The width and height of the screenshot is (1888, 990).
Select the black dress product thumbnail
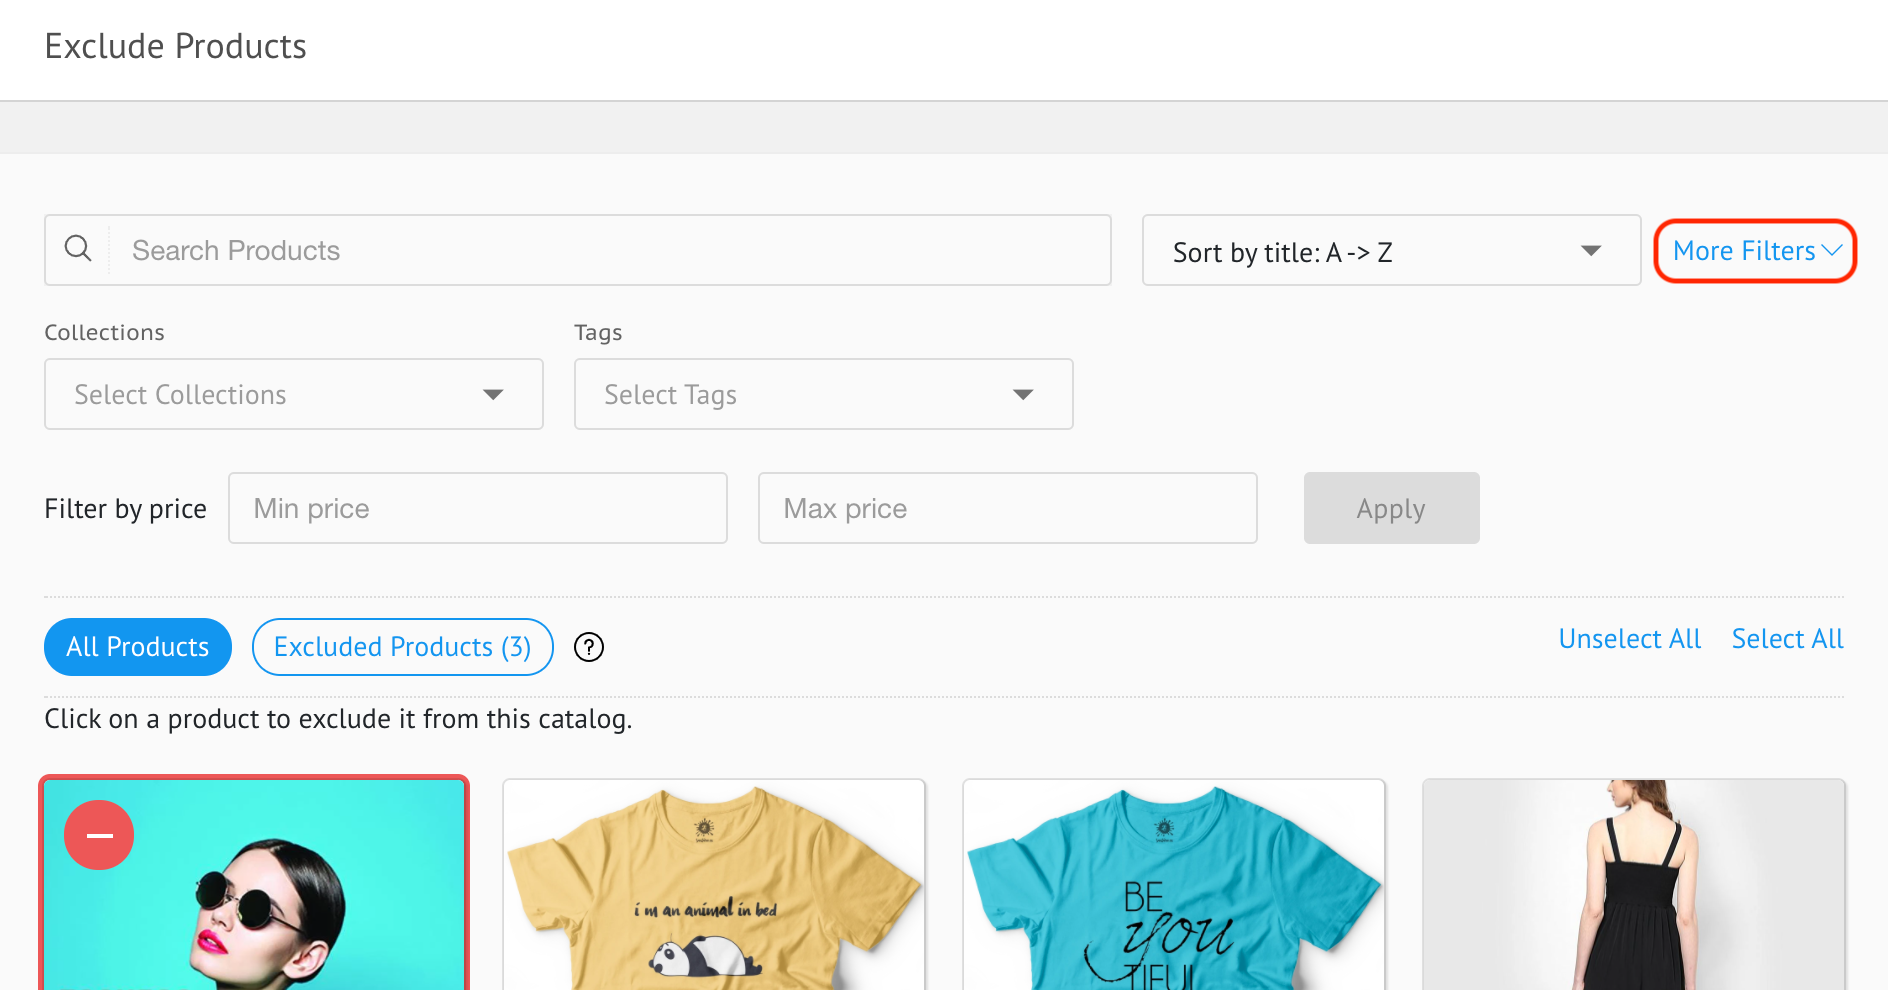[x=1634, y=885]
